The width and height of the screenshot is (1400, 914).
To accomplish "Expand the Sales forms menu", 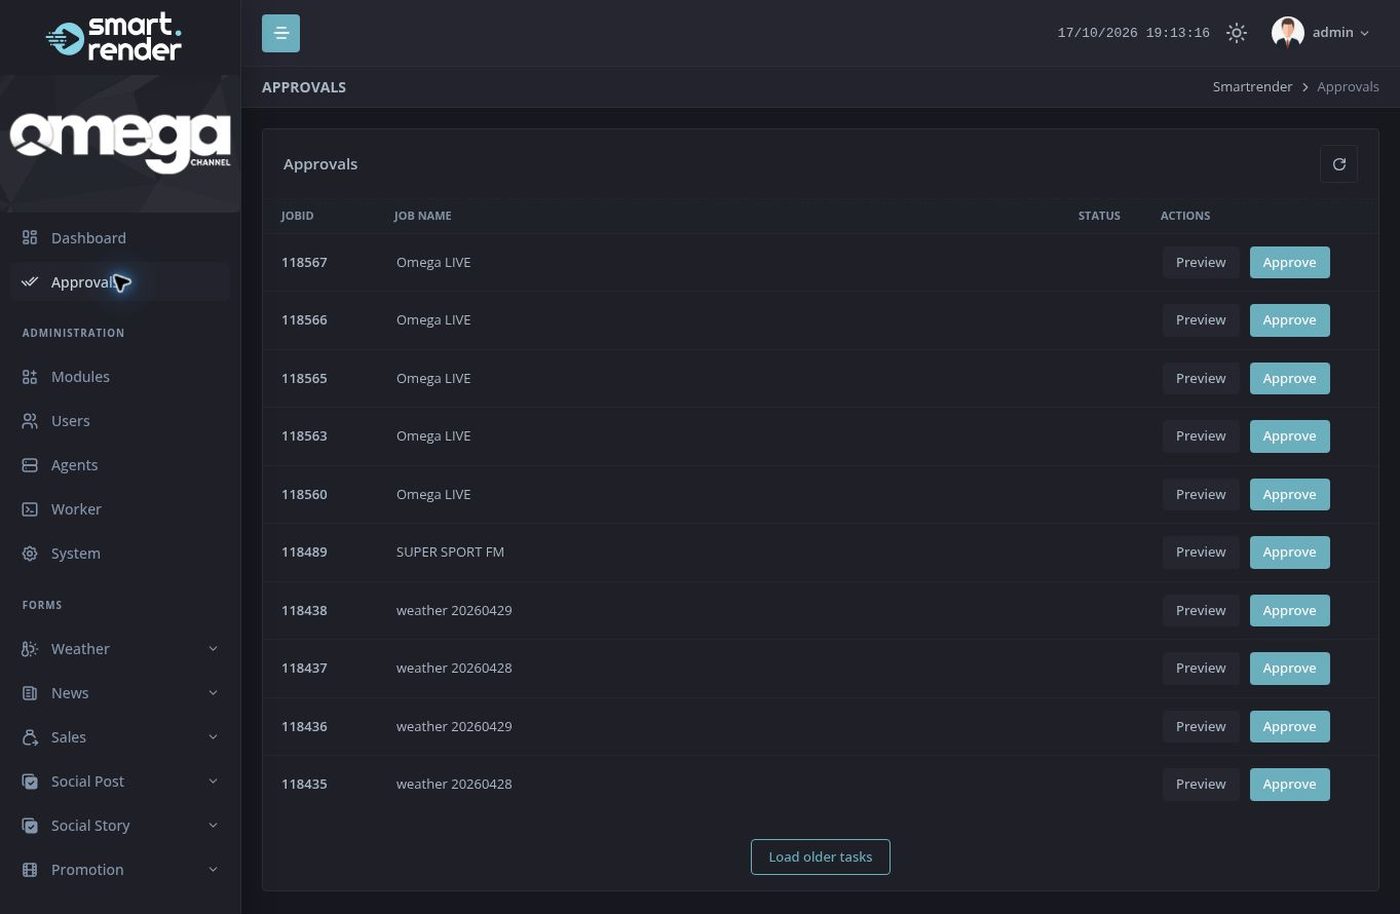I will point(120,737).
